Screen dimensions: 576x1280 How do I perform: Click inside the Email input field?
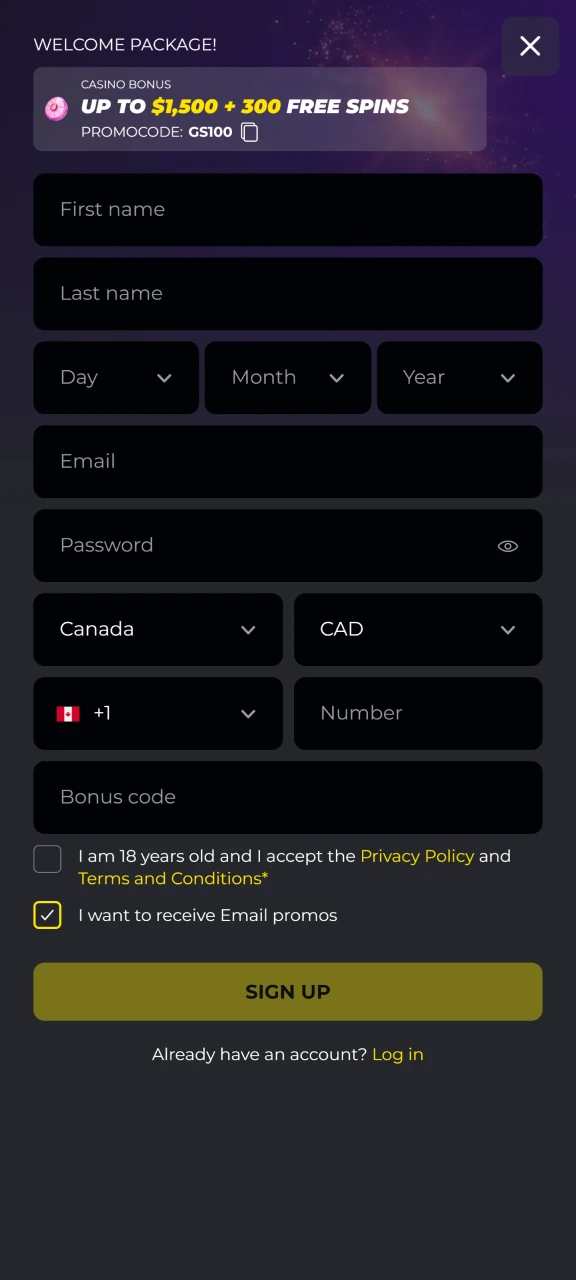[288, 461]
